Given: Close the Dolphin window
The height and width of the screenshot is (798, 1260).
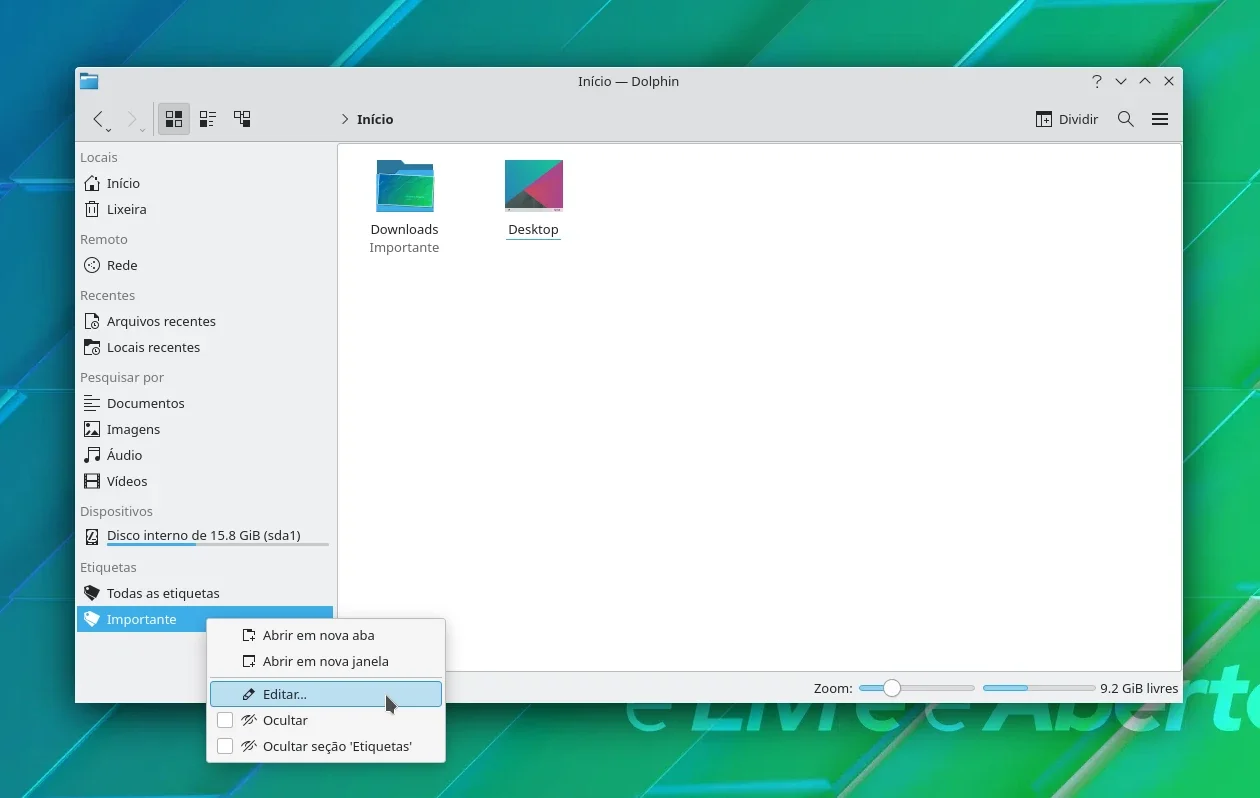Looking at the screenshot, I should coord(1169,81).
